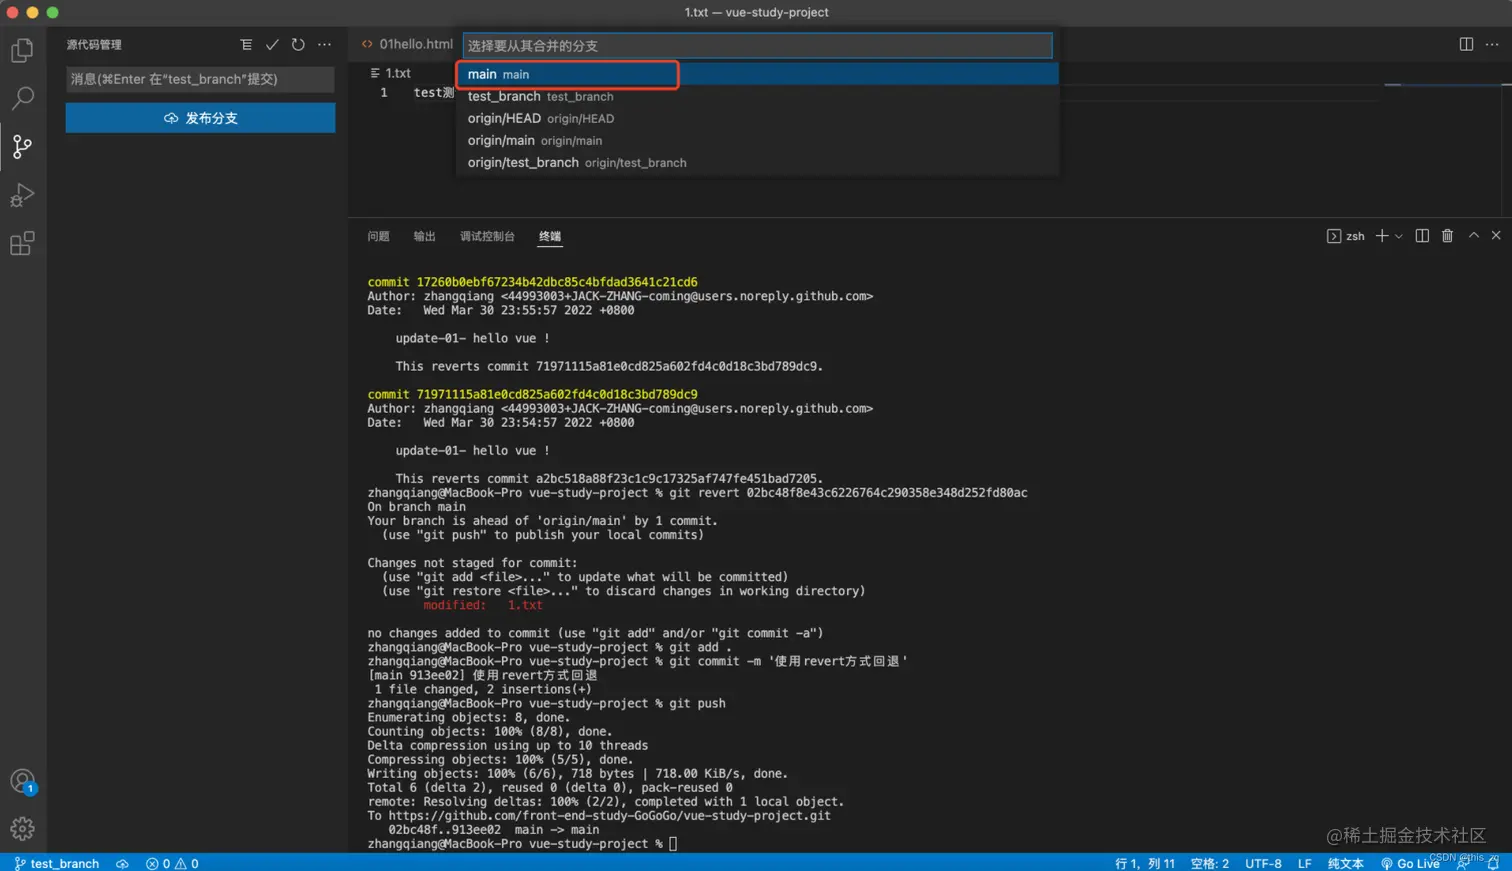Viewport: 1512px width, 871px height.
Task: Click the publish cloud icon in status bar
Action: coord(122,863)
